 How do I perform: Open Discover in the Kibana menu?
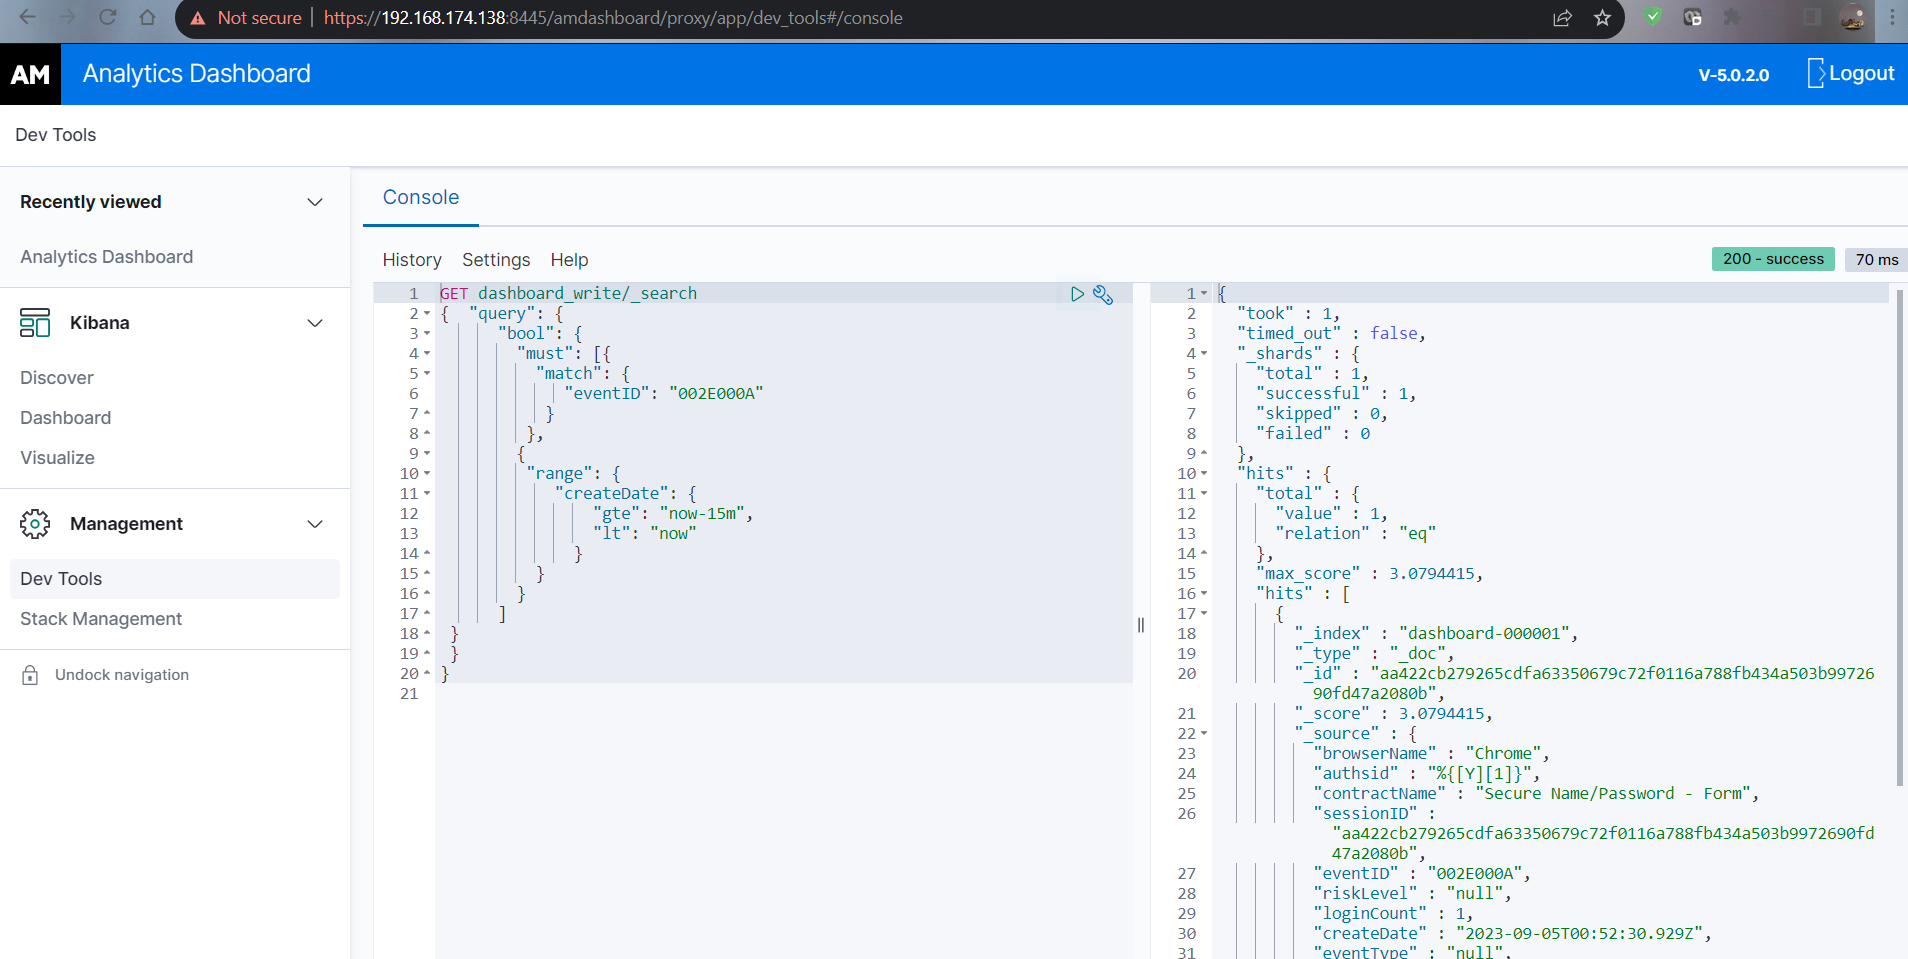pyautogui.click(x=57, y=378)
